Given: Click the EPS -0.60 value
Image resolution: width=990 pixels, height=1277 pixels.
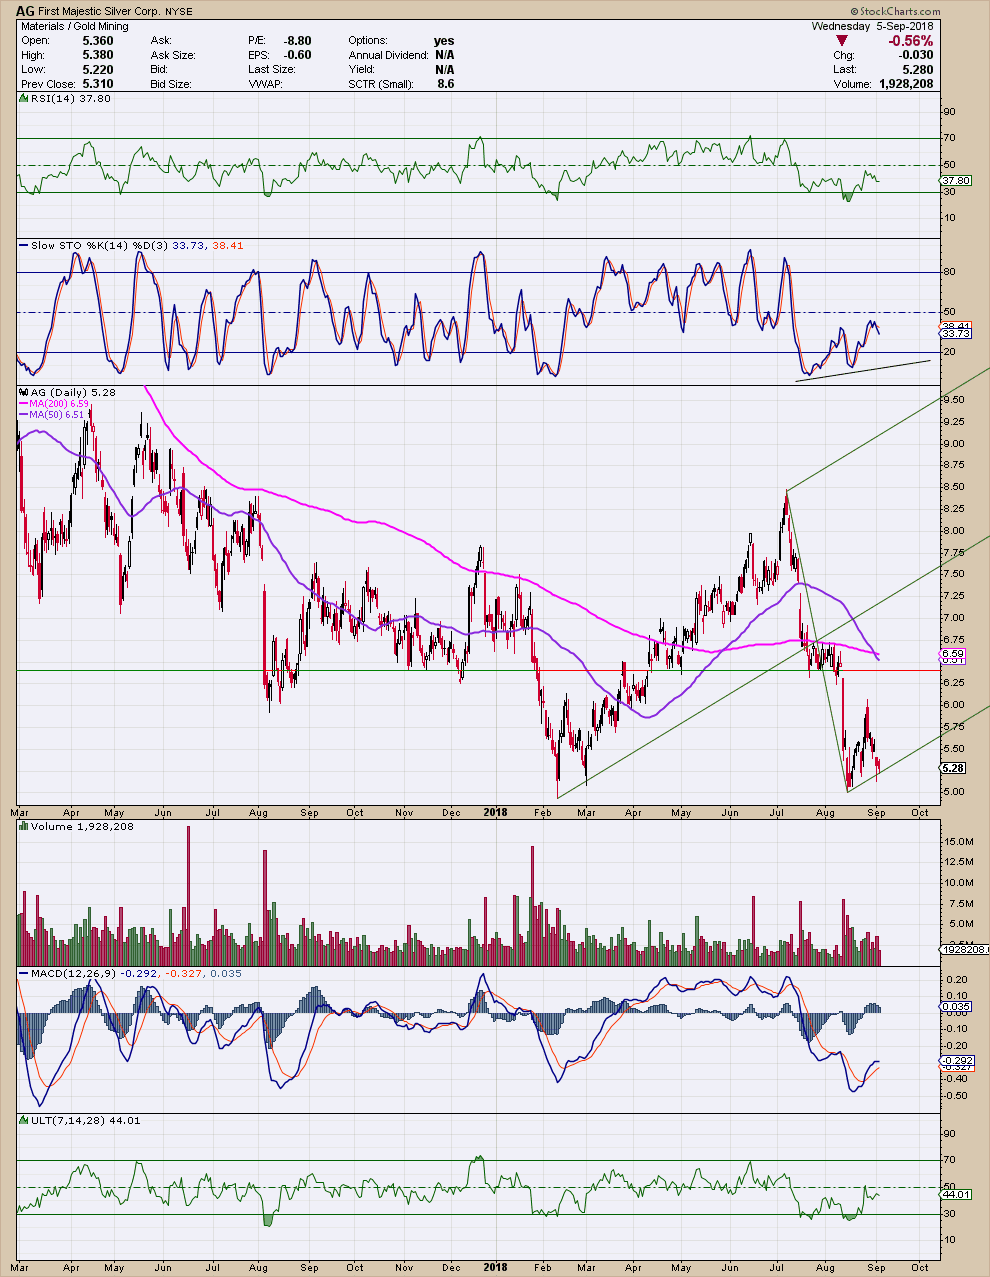Looking at the screenshot, I should click(x=297, y=55).
